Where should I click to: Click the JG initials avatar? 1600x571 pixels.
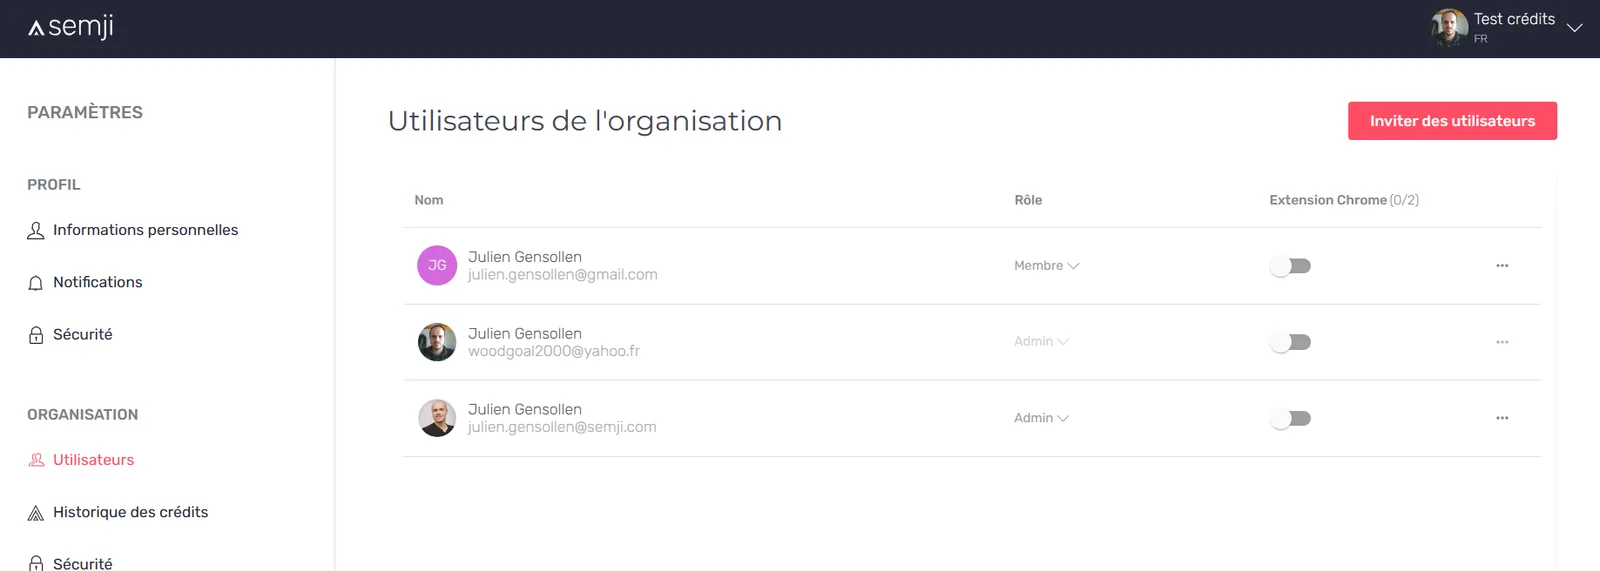437,265
